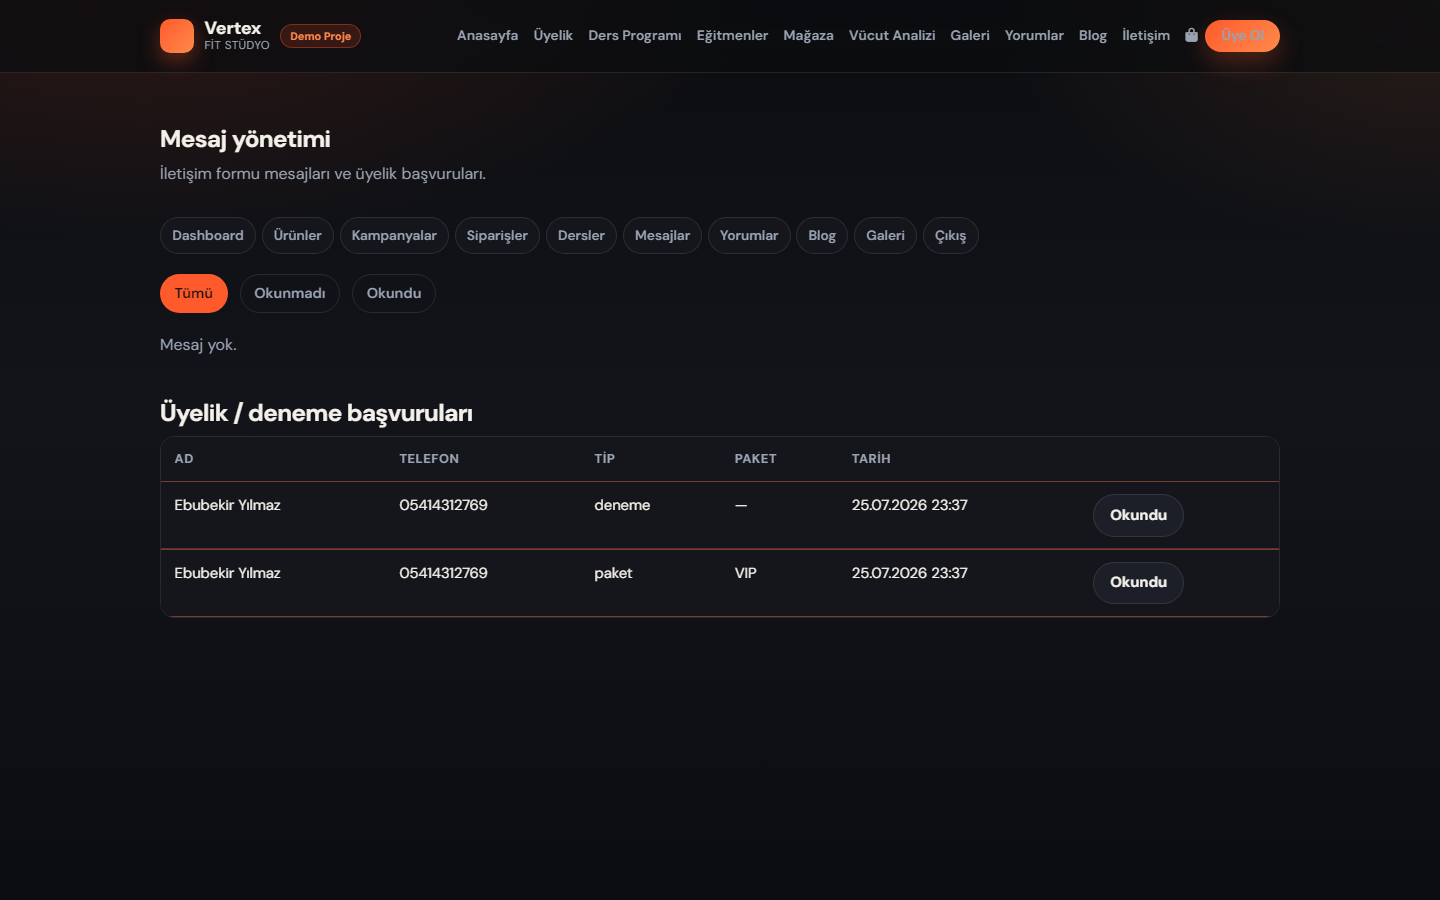Open the Ürünler admin section
The height and width of the screenshot is (900, 1440).
298,236
